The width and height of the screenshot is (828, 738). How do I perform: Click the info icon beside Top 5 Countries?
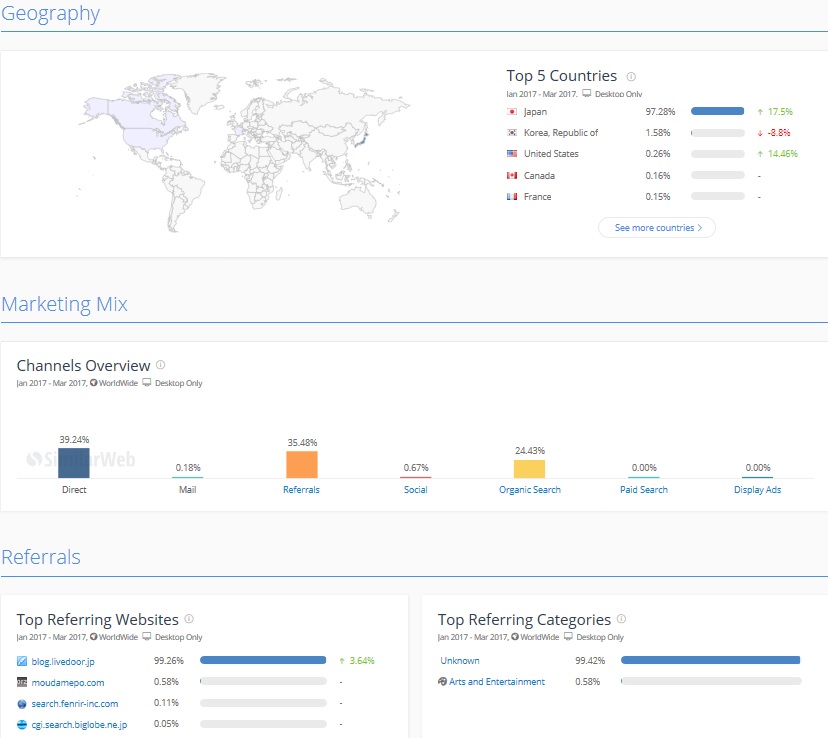pyautogui.click(x=631, y=77)
